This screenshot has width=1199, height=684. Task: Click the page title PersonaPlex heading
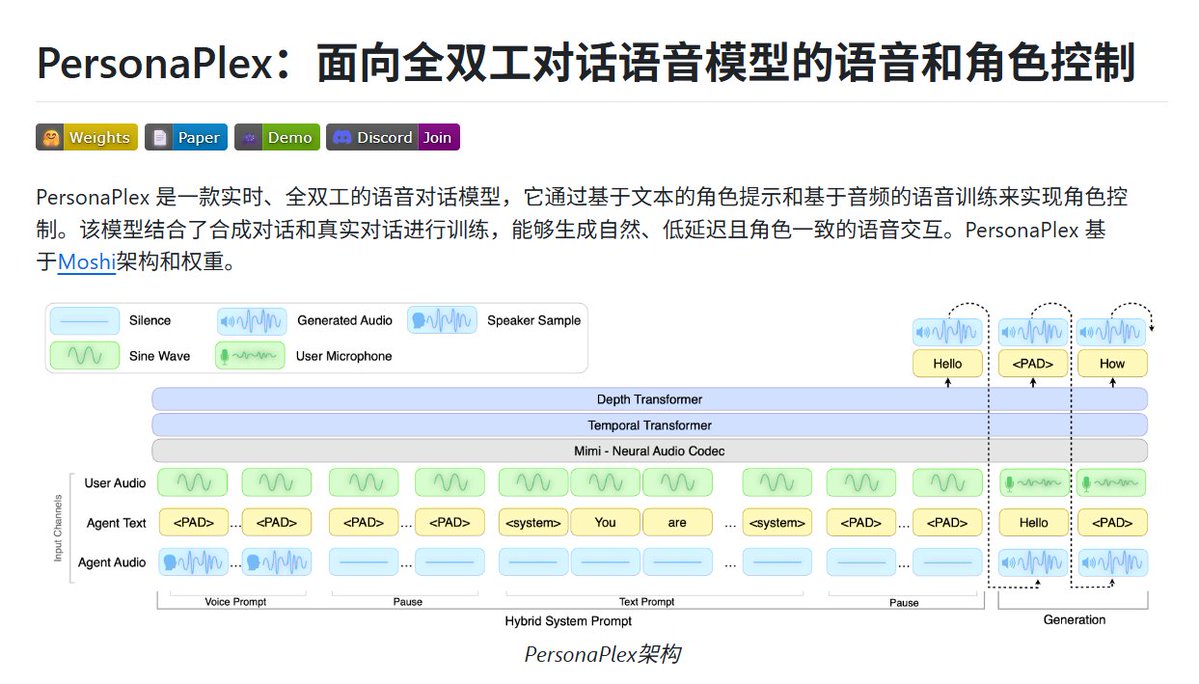586,63
